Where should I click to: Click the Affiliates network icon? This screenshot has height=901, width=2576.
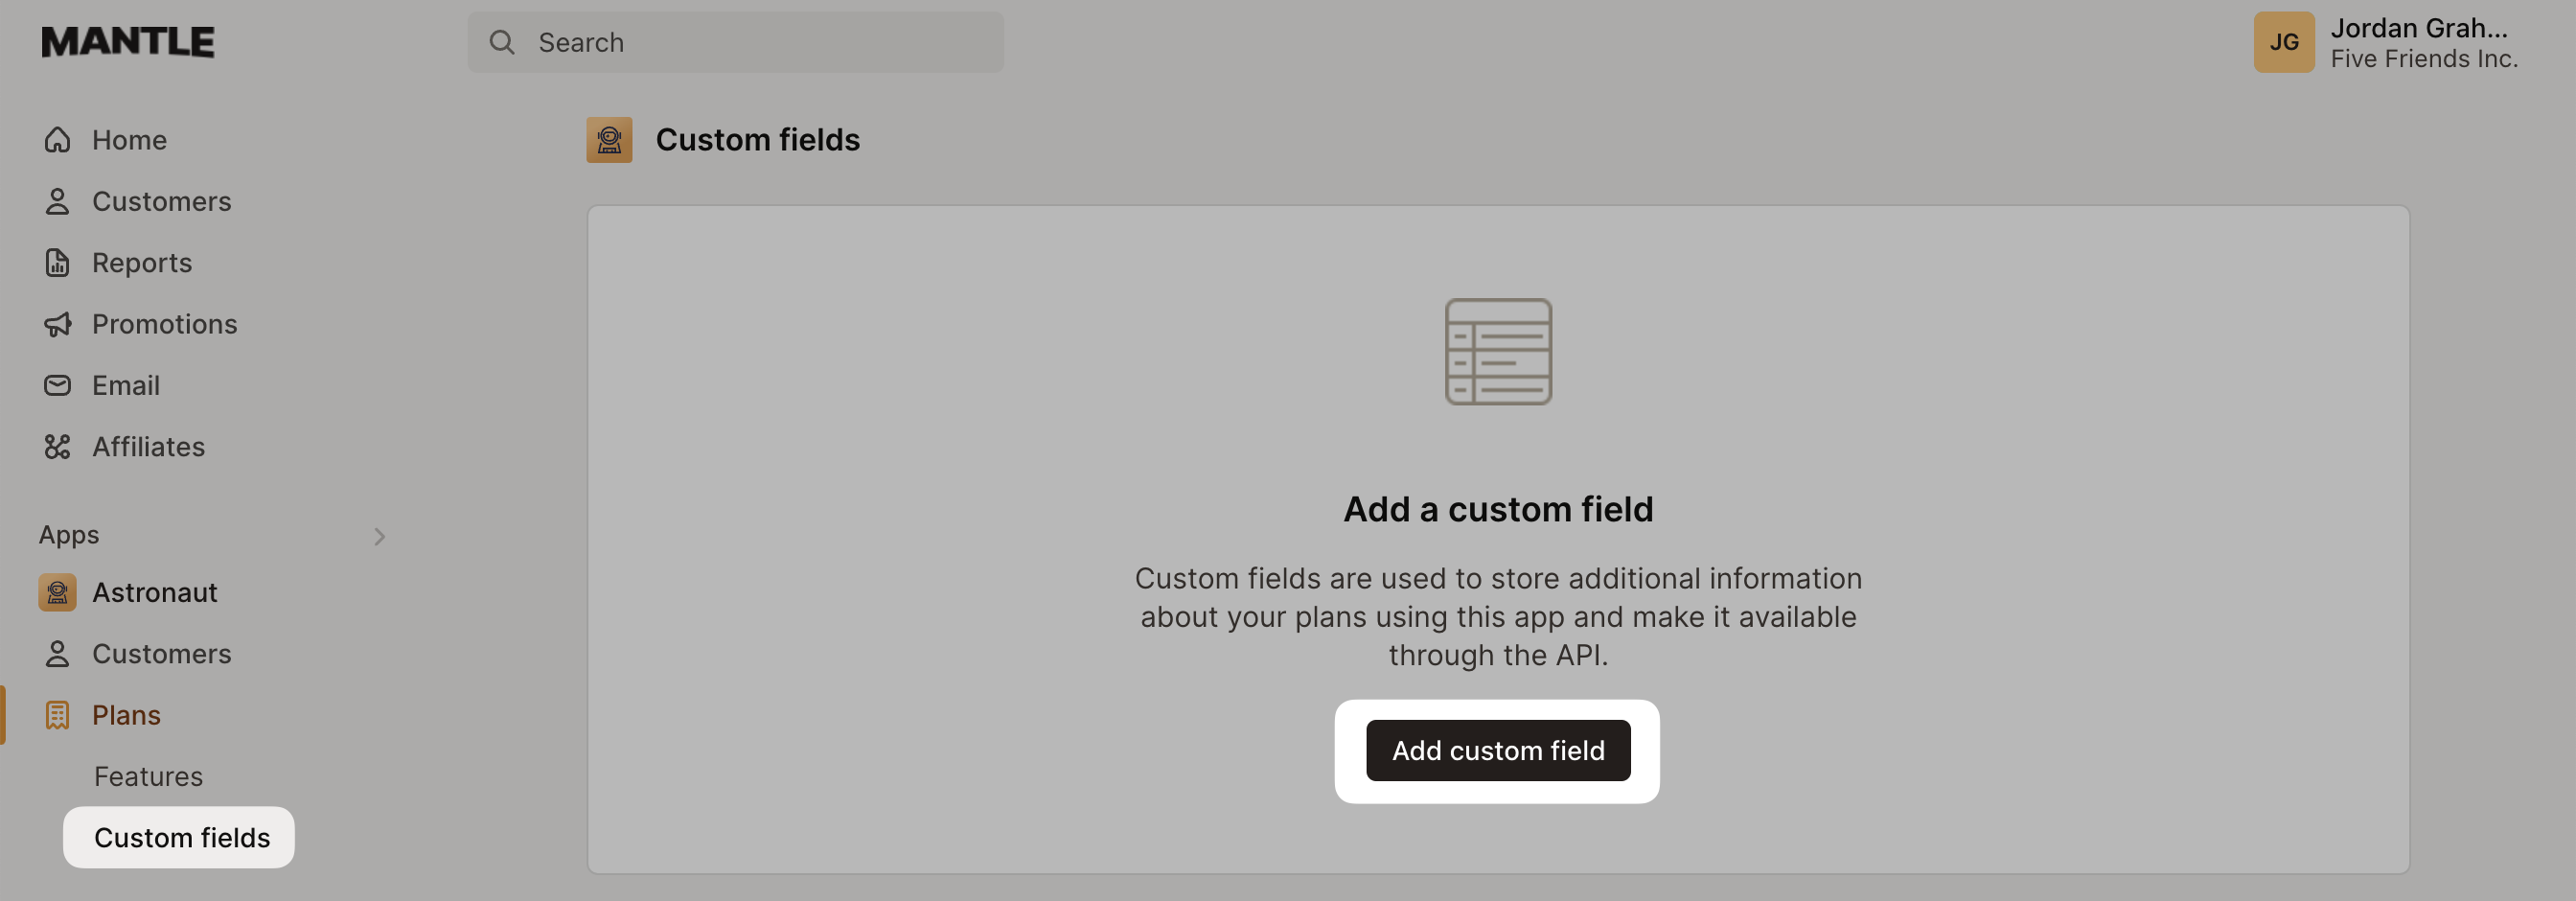click(x=57, y=447)
